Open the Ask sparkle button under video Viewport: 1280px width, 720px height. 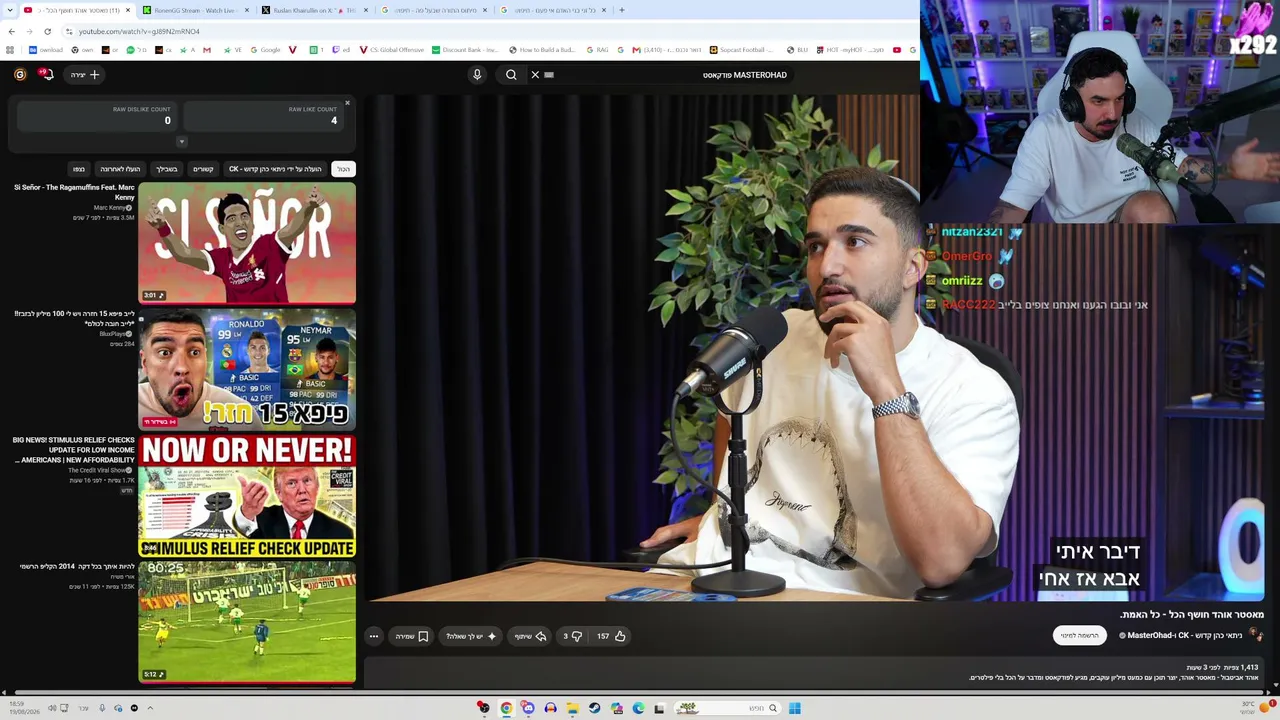[471, 636]
